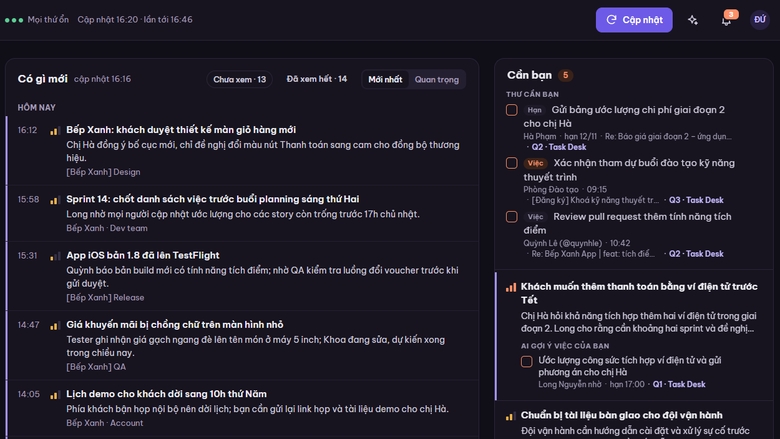Screen dimensions: 780x439
Task: Click Bếp Xanh · Account source label
Action: point(104,423)
